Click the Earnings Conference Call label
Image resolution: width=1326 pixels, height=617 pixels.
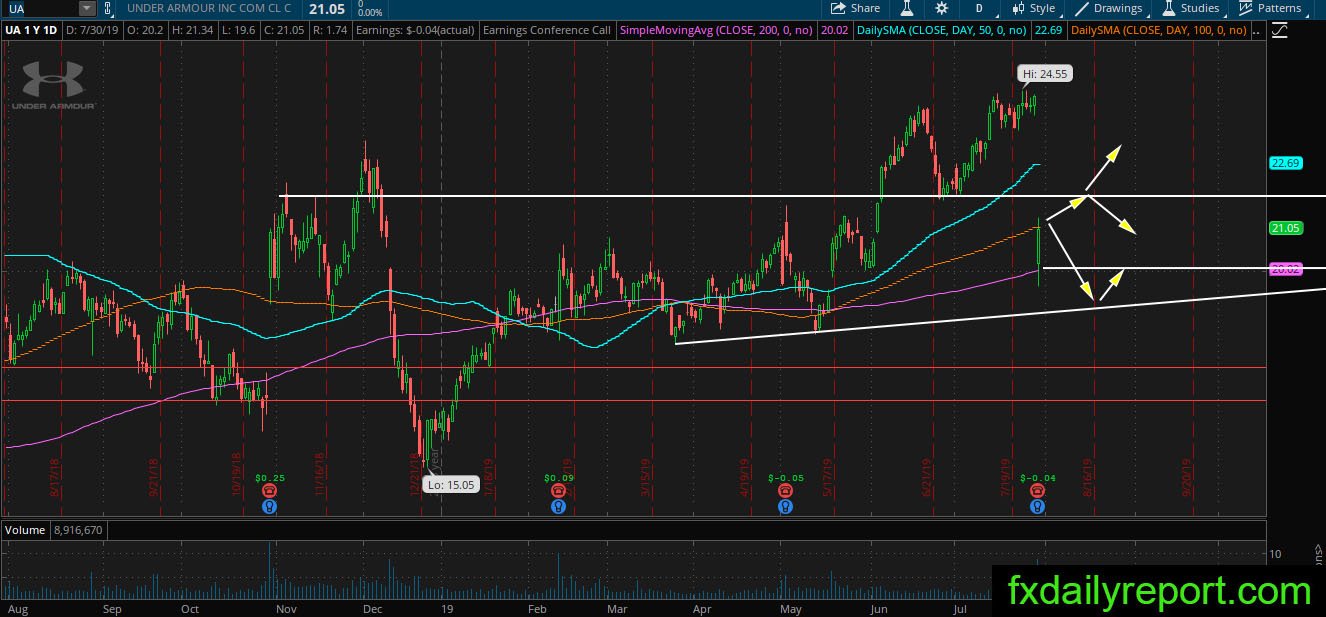pos(546,31)
